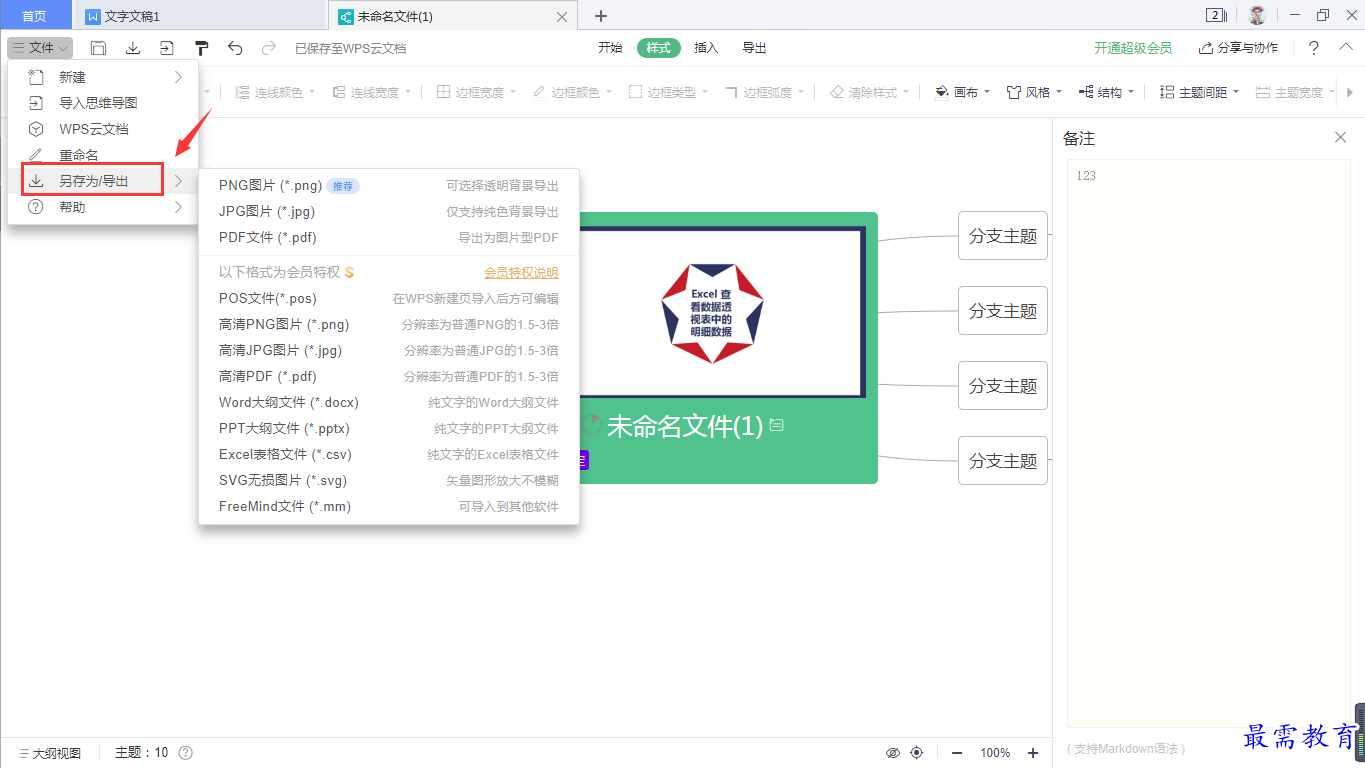Select the format painter icon
Screen dimensions: 1365x768
pyautogui.click(x=201, y=48)
